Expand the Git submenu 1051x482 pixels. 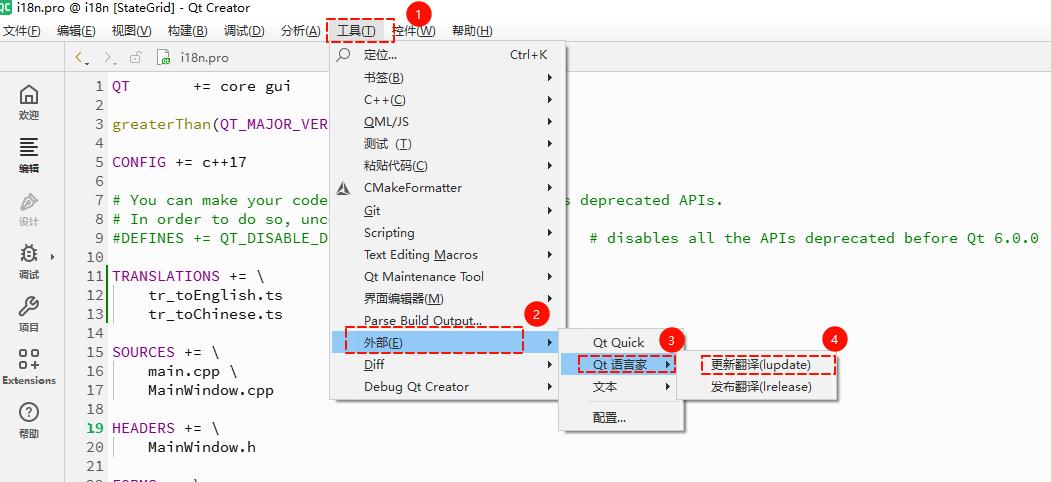click(x=448, y=210)
